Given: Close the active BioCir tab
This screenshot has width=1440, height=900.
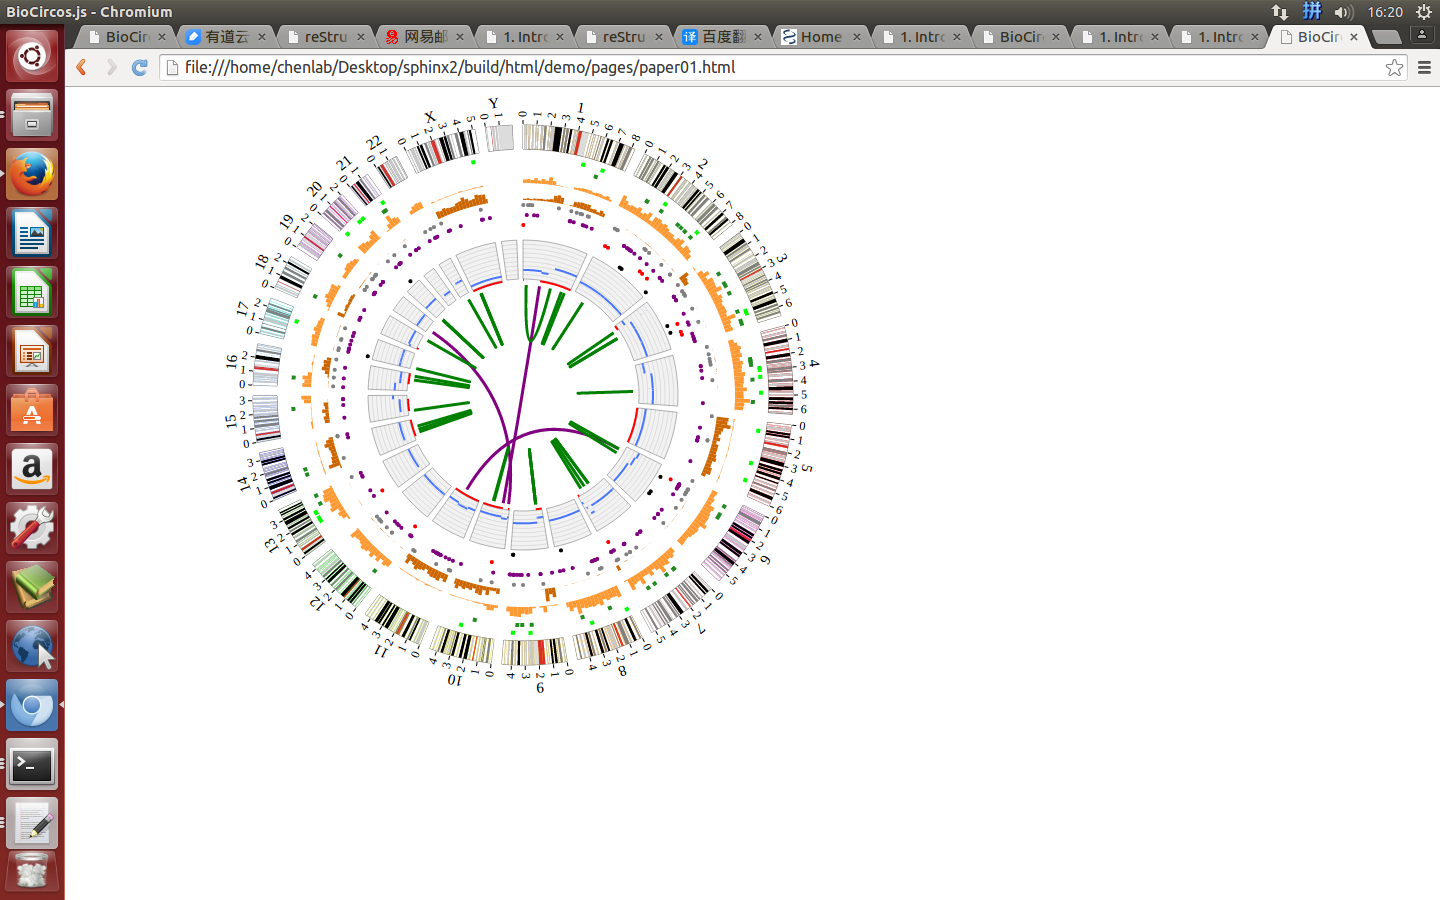Looking at the screenshot, I should [x=1354, y=37].
